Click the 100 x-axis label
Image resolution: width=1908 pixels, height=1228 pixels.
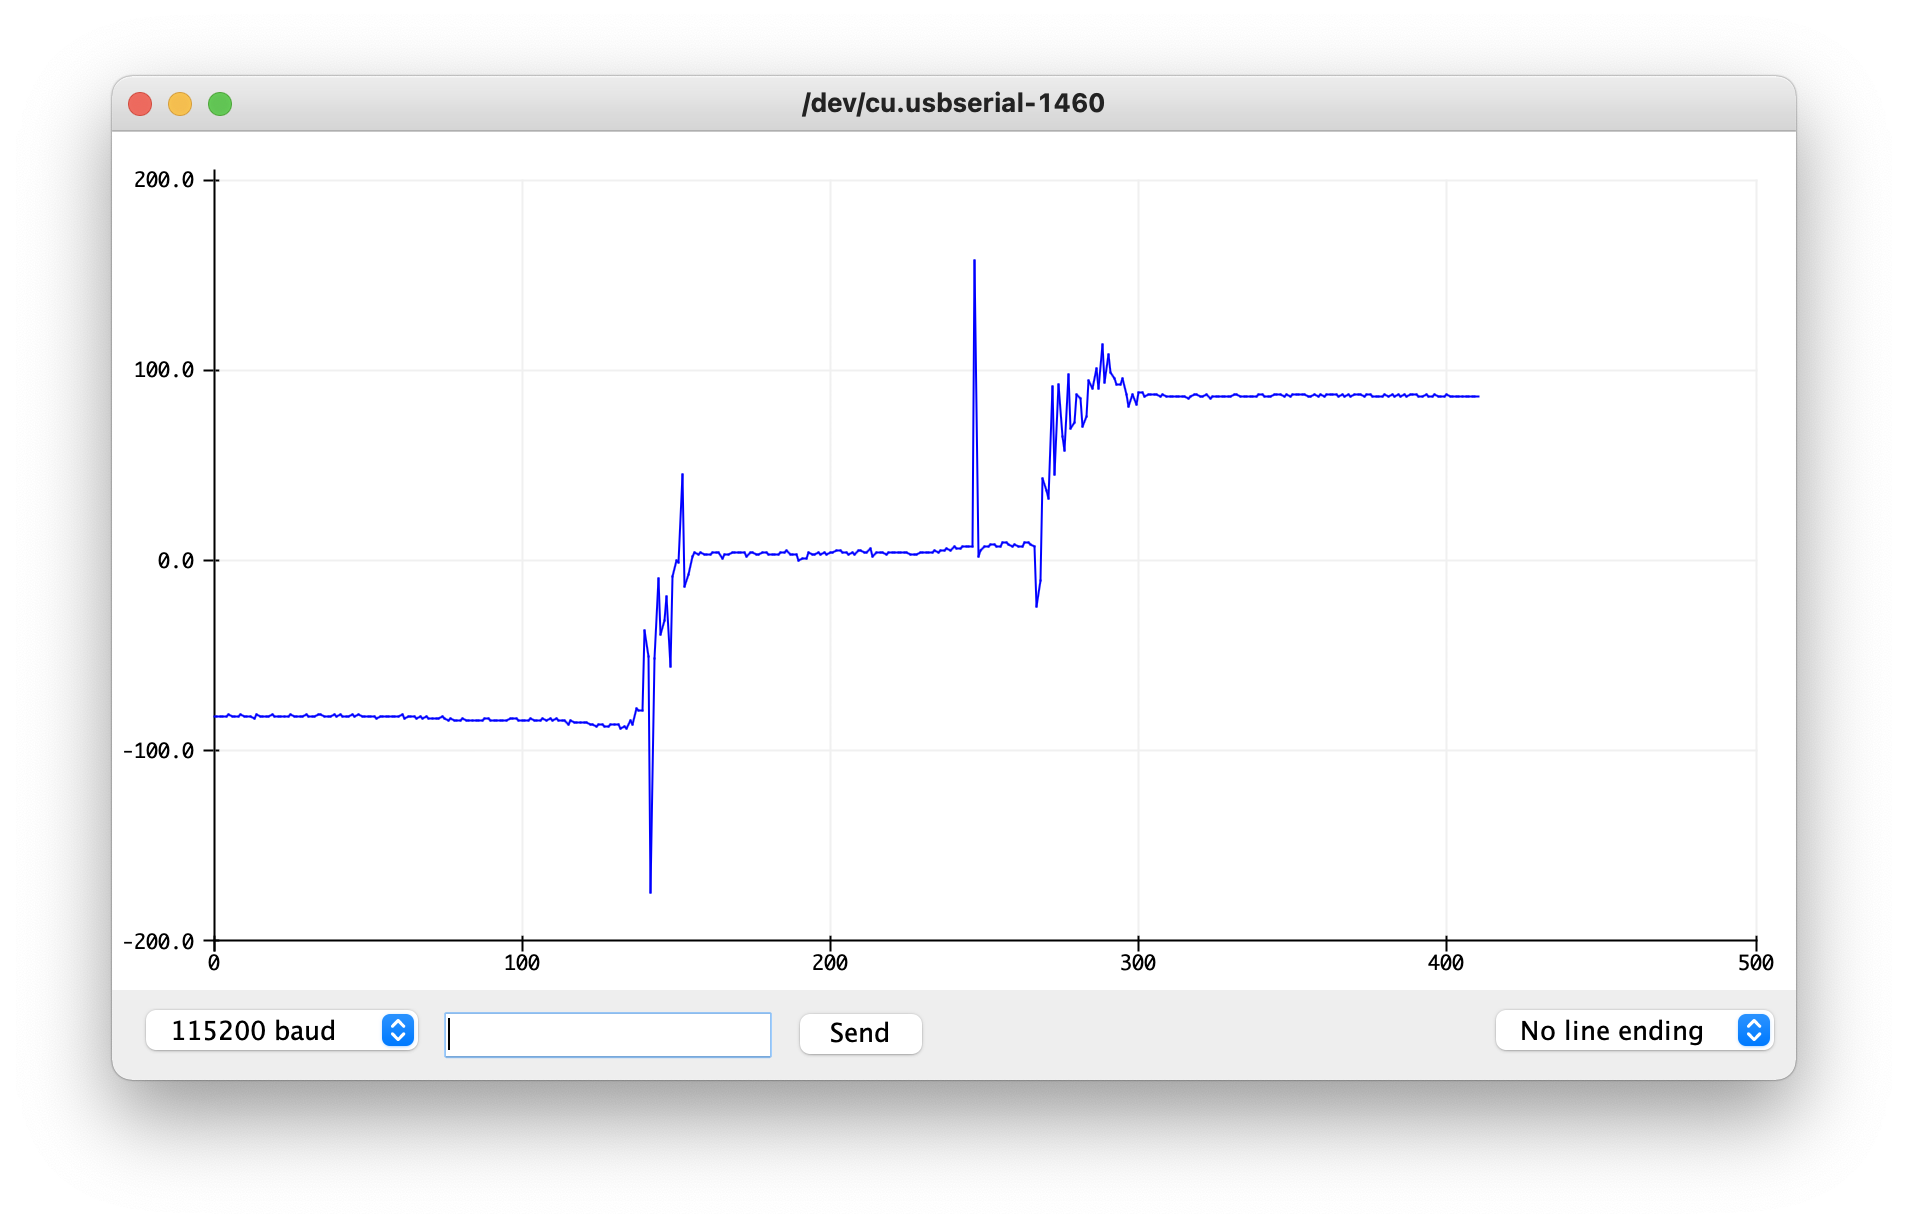[522, 963]
